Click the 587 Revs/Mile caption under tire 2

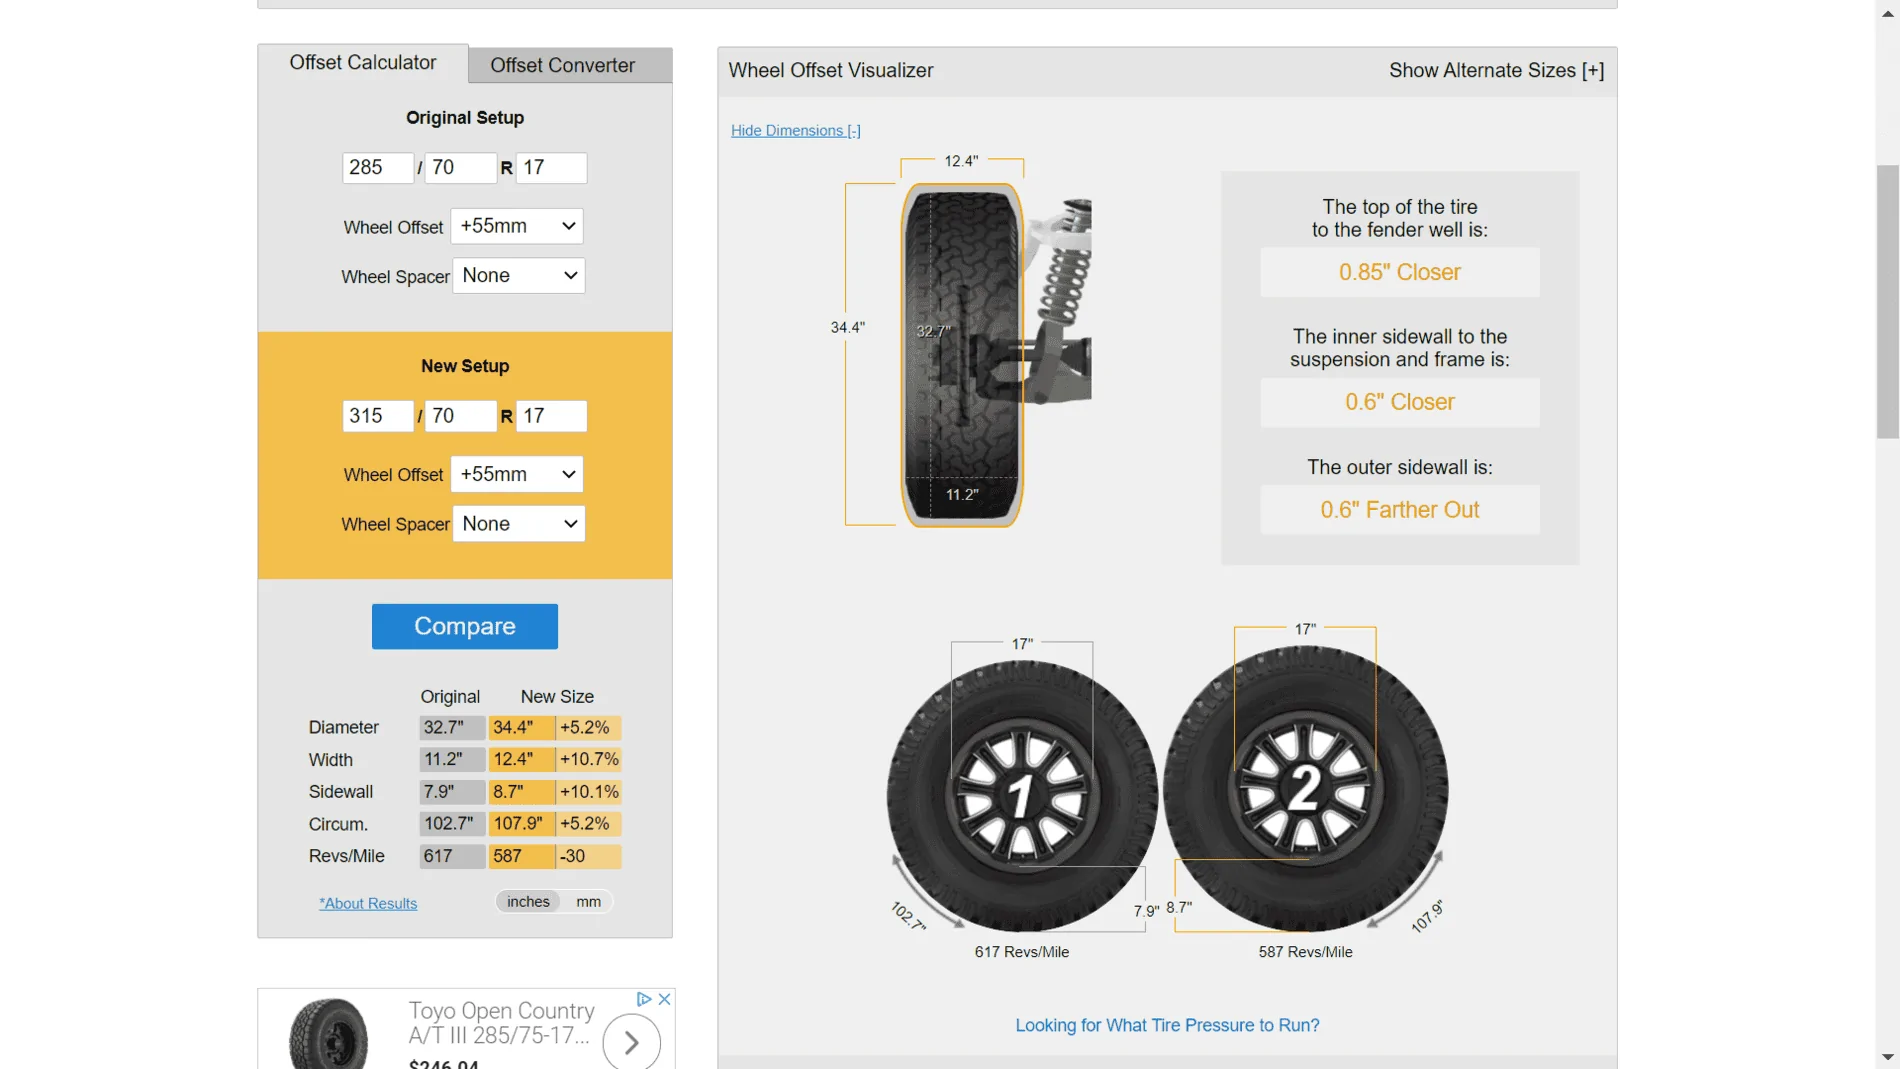pos(1305,952)
